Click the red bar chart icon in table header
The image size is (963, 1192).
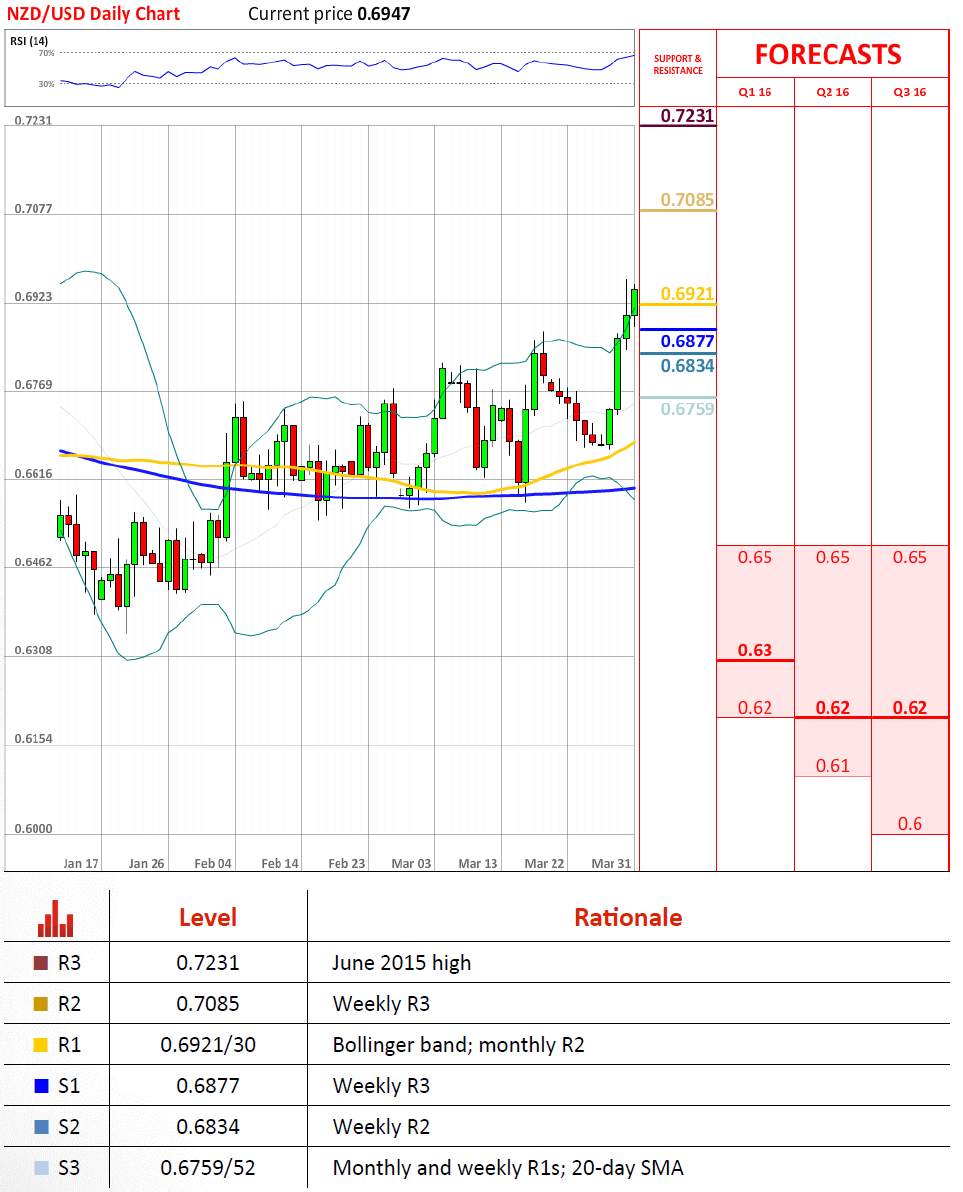tap(55, 918)
